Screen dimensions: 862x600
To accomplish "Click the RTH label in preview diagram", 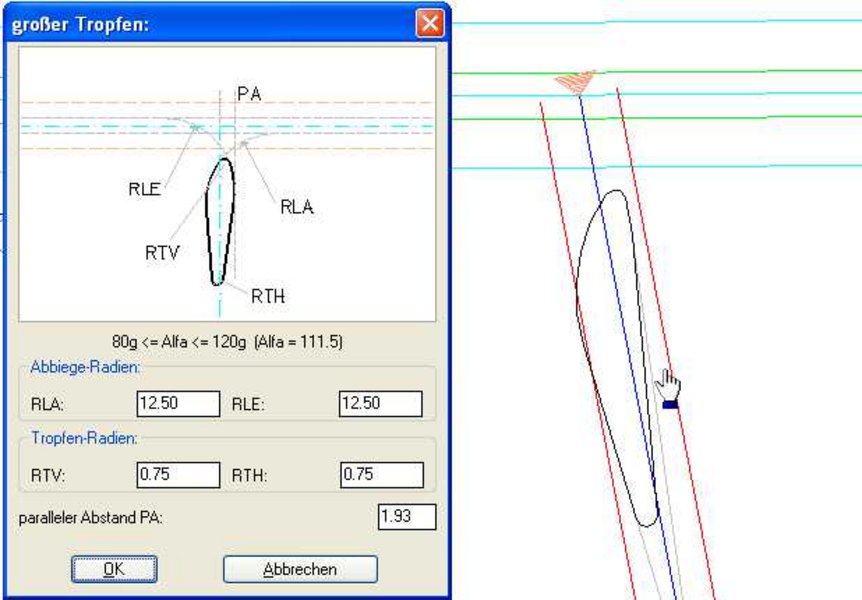I will [x=269, y=294].
